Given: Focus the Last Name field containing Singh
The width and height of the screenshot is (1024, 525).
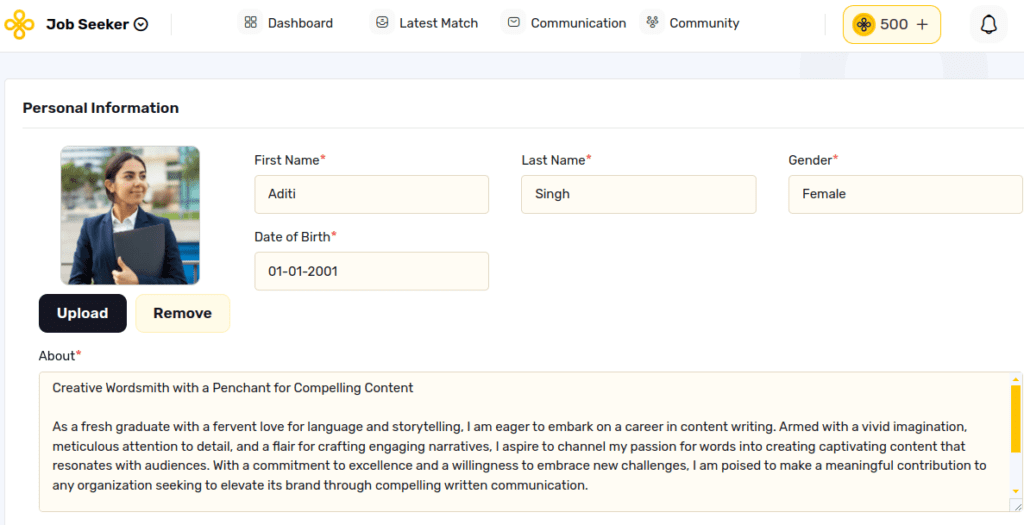Looking at the screenshot, I should tap(638, 194).
